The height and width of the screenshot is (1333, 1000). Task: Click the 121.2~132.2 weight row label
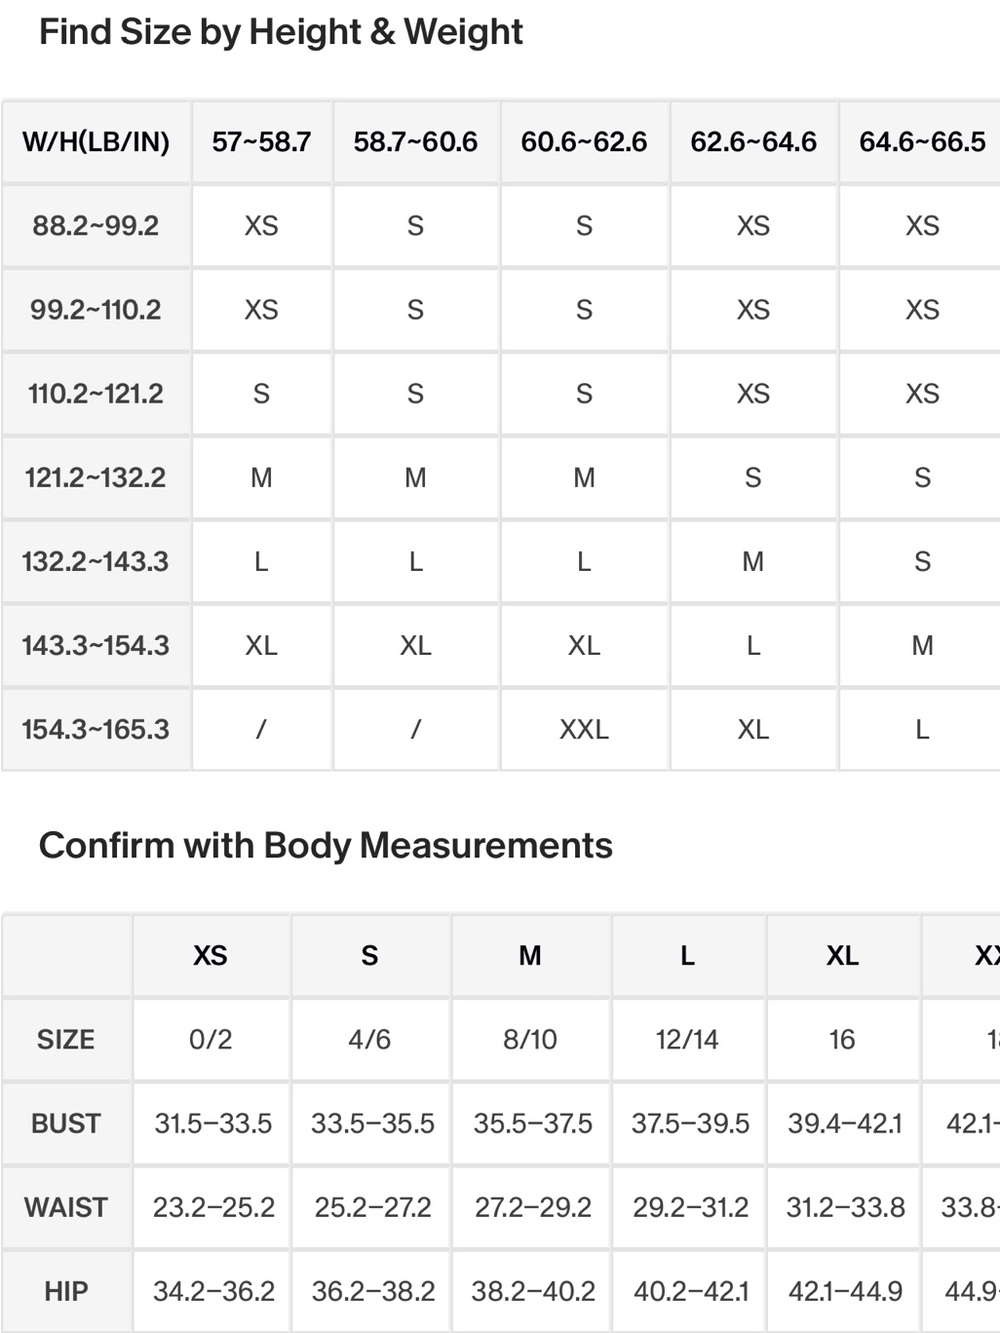pos(96,478)
